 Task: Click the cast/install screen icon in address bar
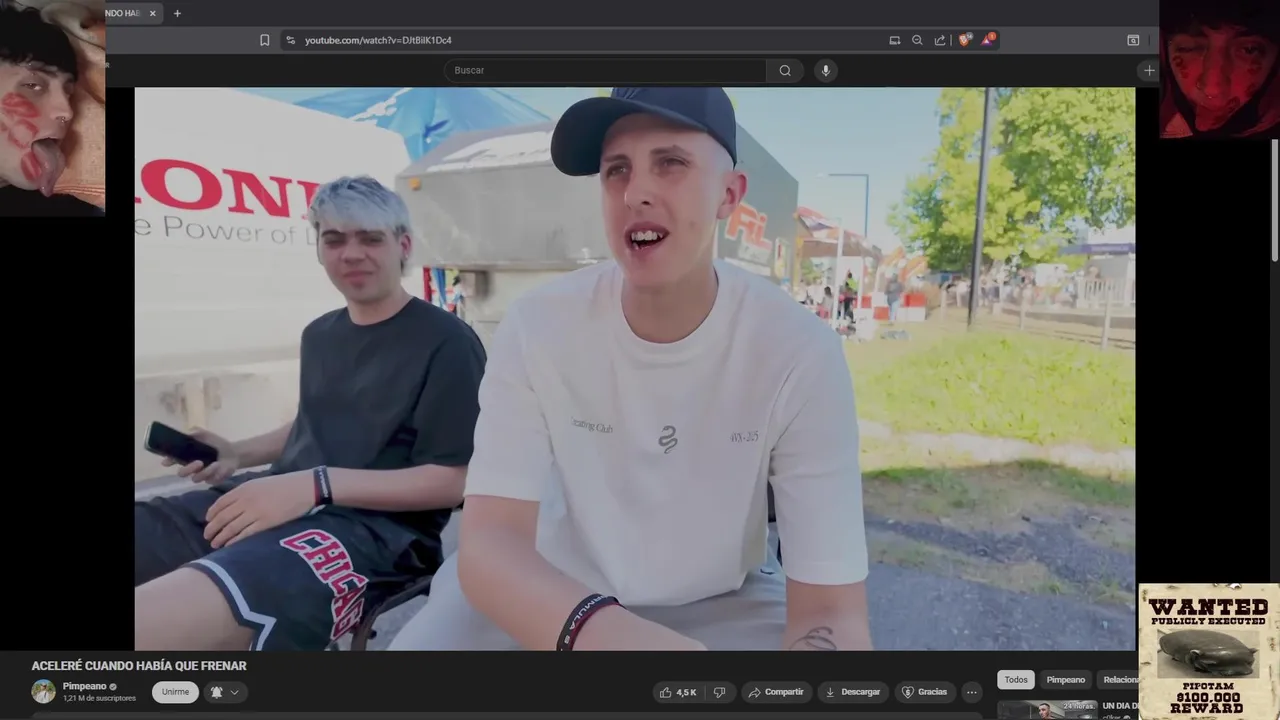point(894,40)
